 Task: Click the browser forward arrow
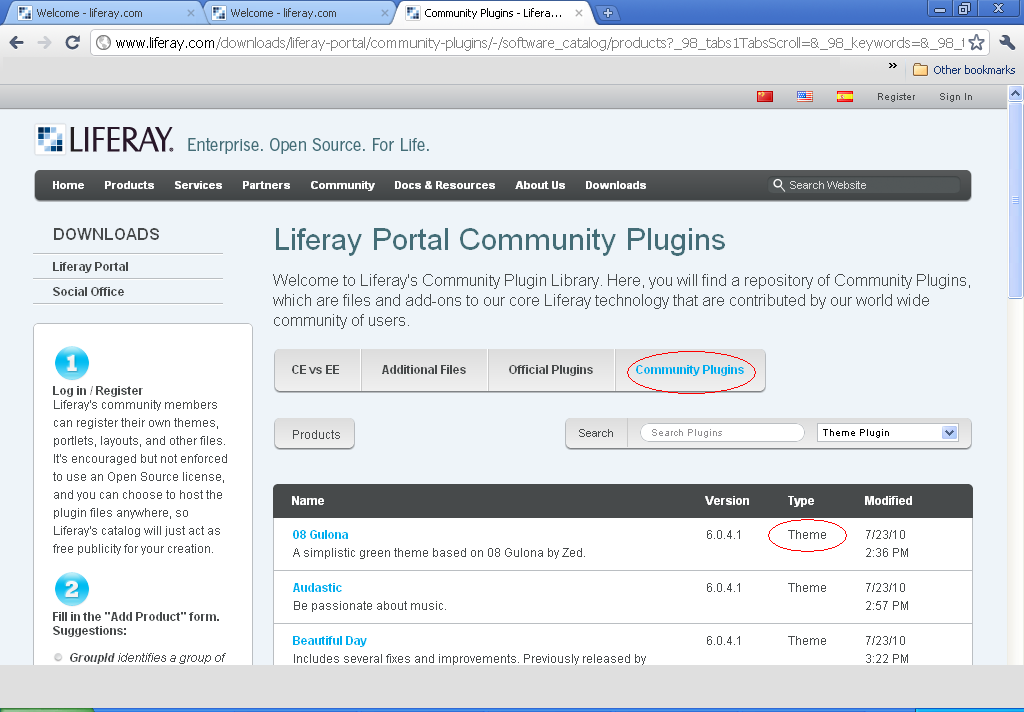44,43
